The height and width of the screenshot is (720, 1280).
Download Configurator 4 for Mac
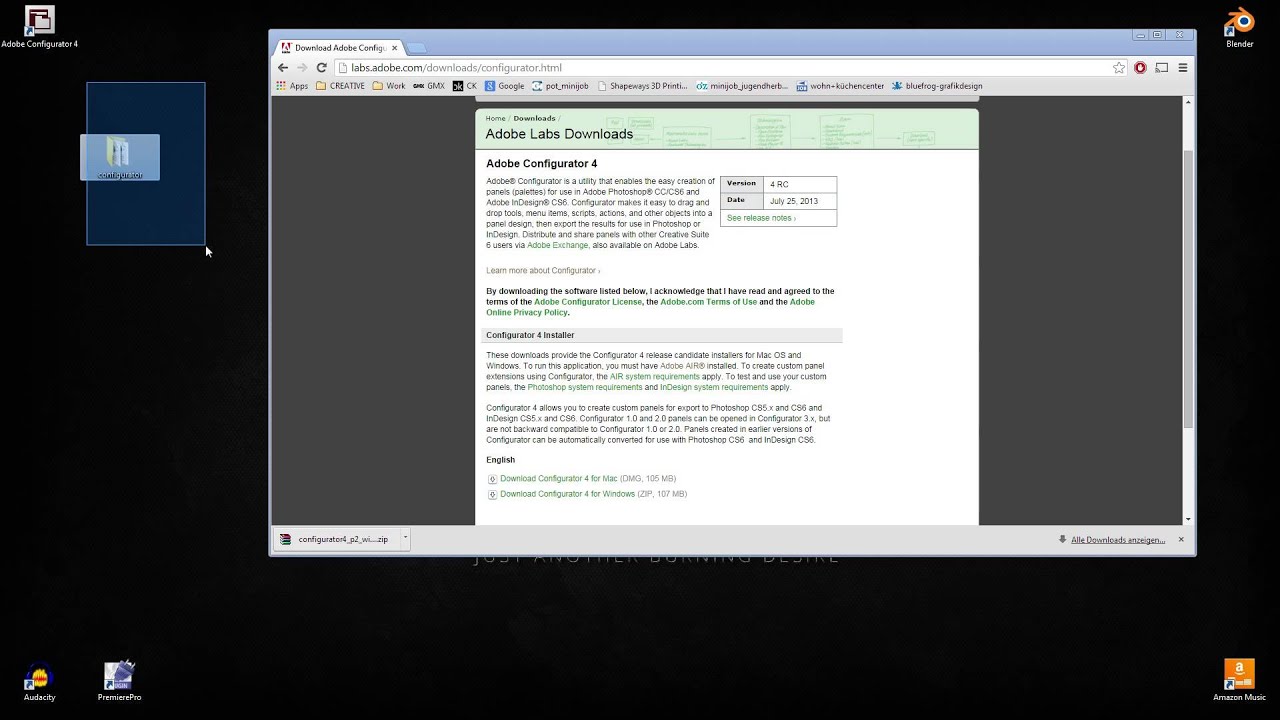pos(559,479)
